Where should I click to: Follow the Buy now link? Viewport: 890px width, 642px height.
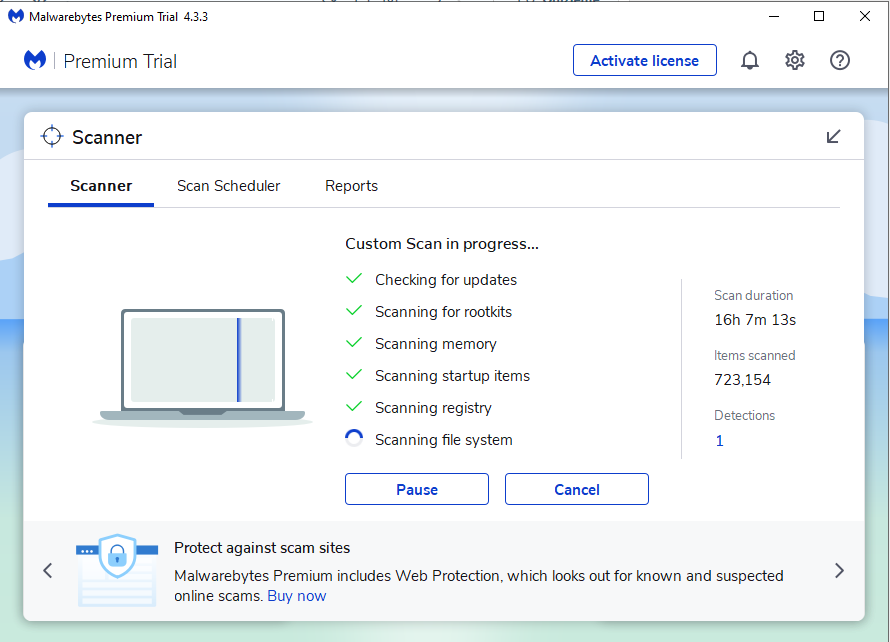[297, 596]
